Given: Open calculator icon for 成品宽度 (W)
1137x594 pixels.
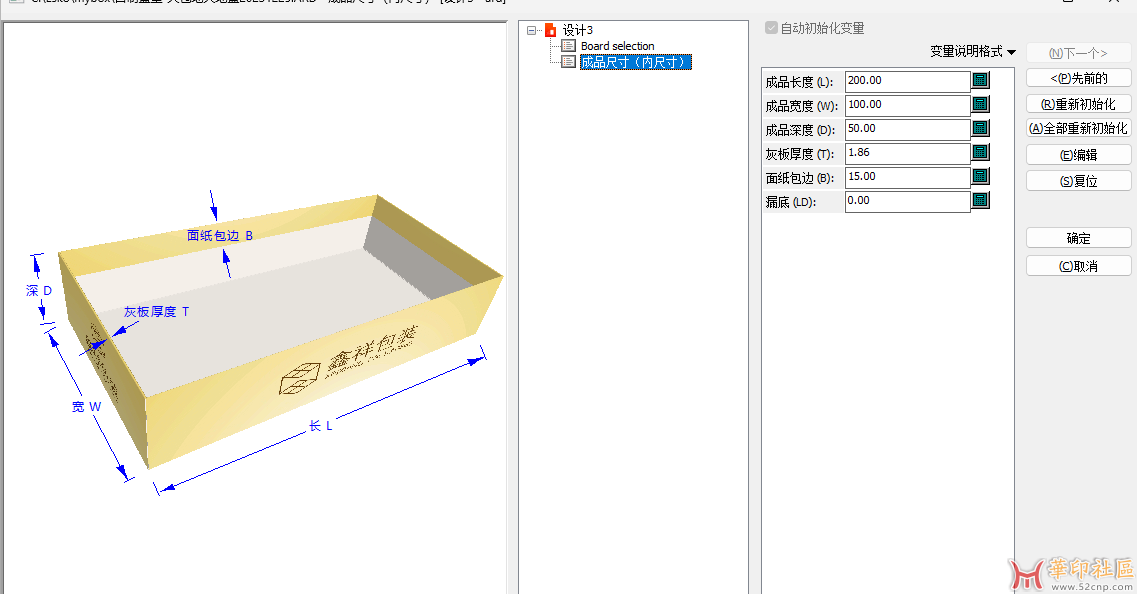Looking at the screenshot, I should 980,104.
